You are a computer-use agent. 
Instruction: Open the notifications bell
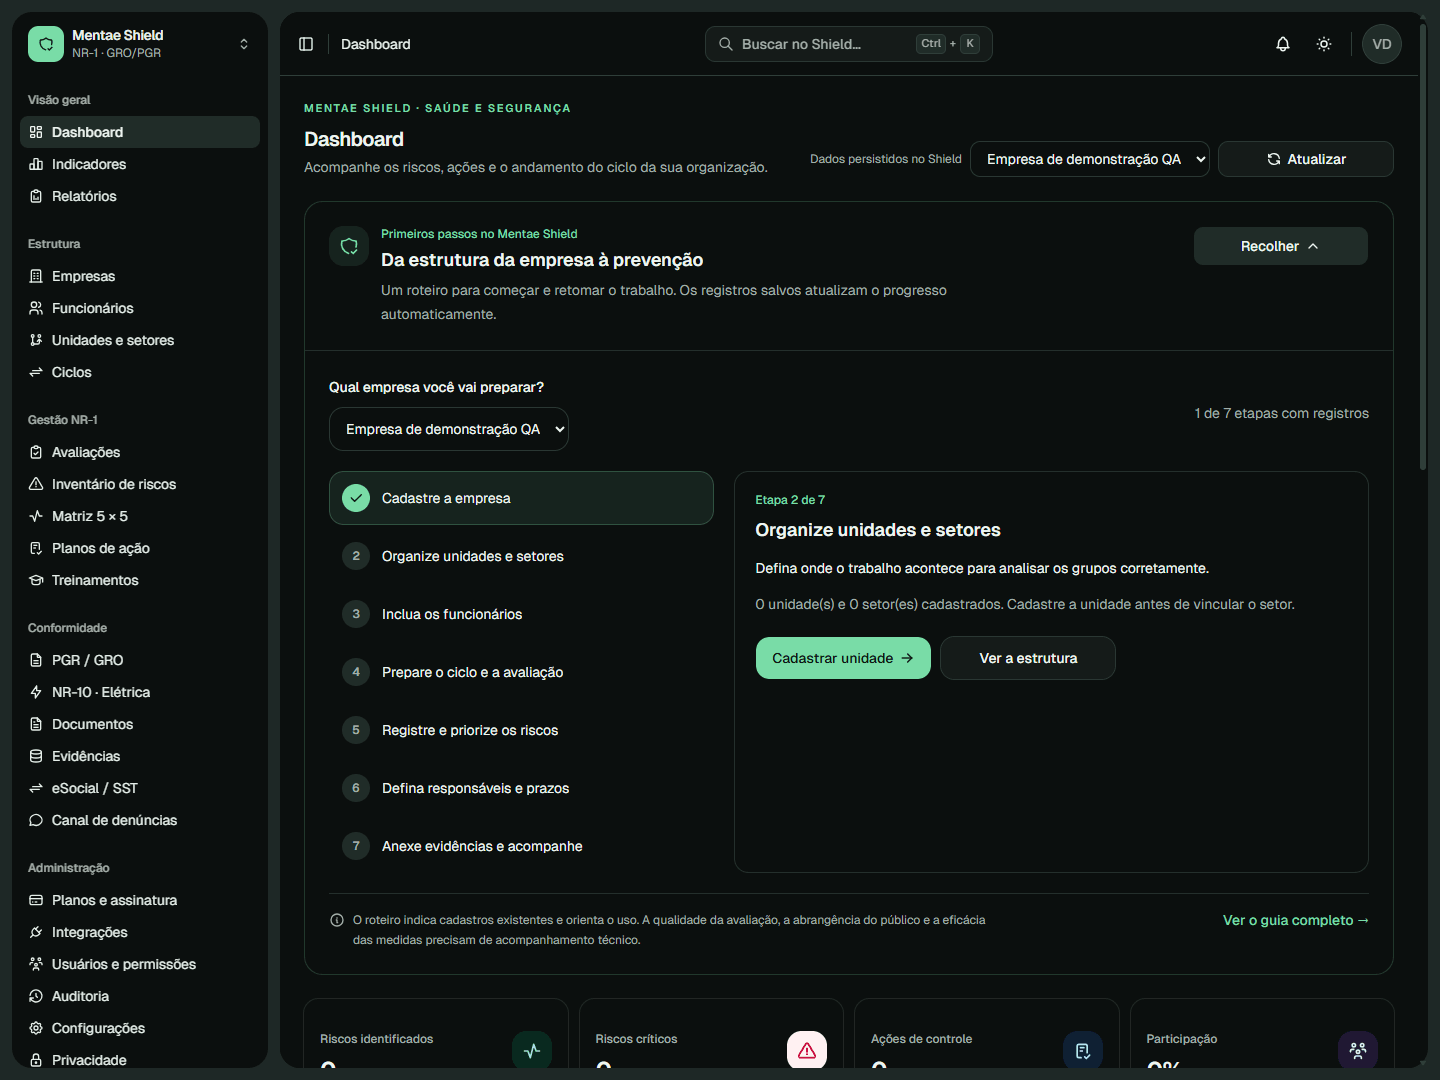[x=1283, y=44]
